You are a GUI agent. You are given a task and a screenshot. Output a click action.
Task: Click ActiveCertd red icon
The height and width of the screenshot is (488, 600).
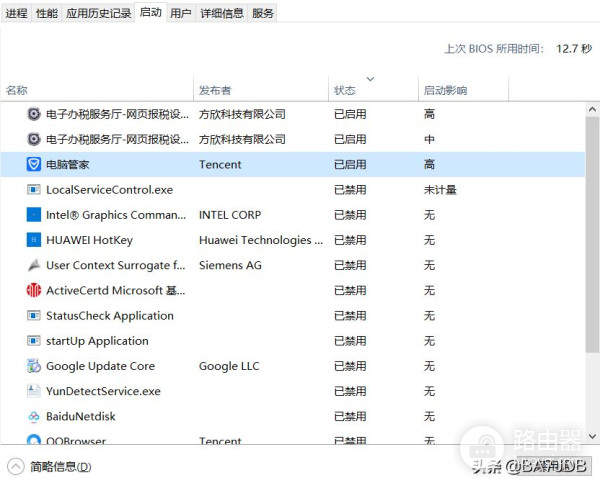34,290
